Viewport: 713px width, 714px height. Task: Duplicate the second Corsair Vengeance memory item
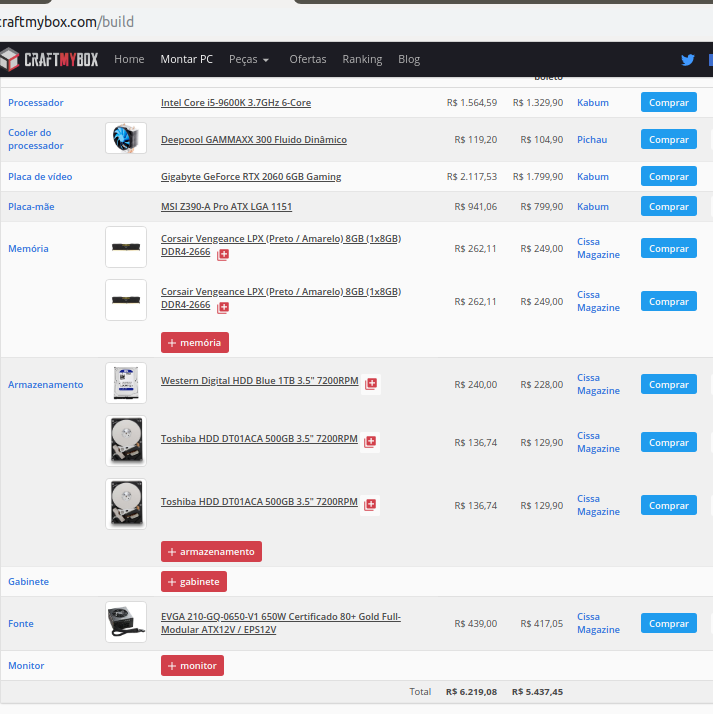pyautogui.click(x=223, y=307)
